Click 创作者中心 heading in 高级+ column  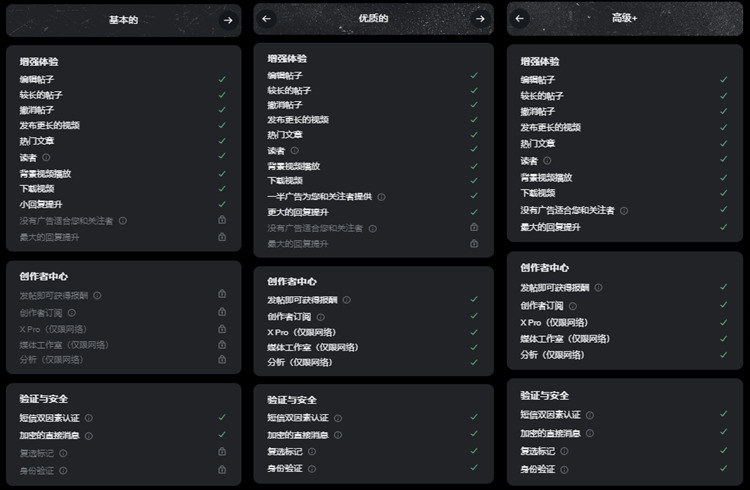coord(545,268)
